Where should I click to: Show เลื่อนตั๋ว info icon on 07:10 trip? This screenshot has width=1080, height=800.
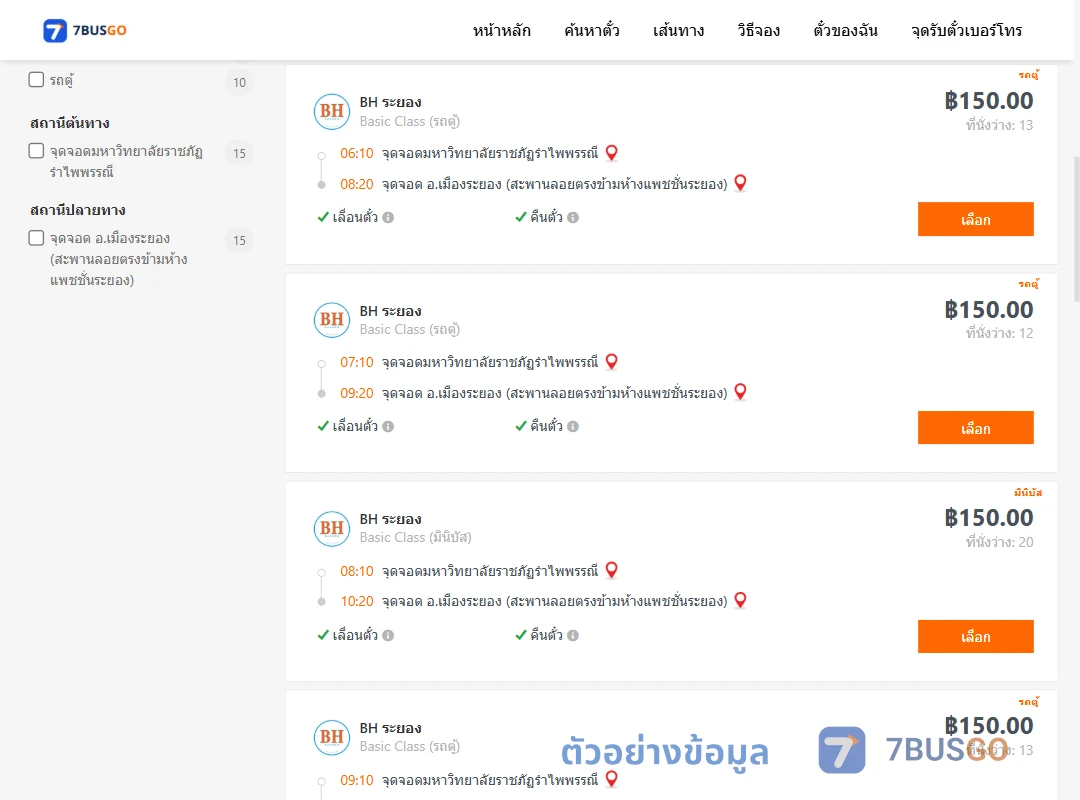[388, 427]
